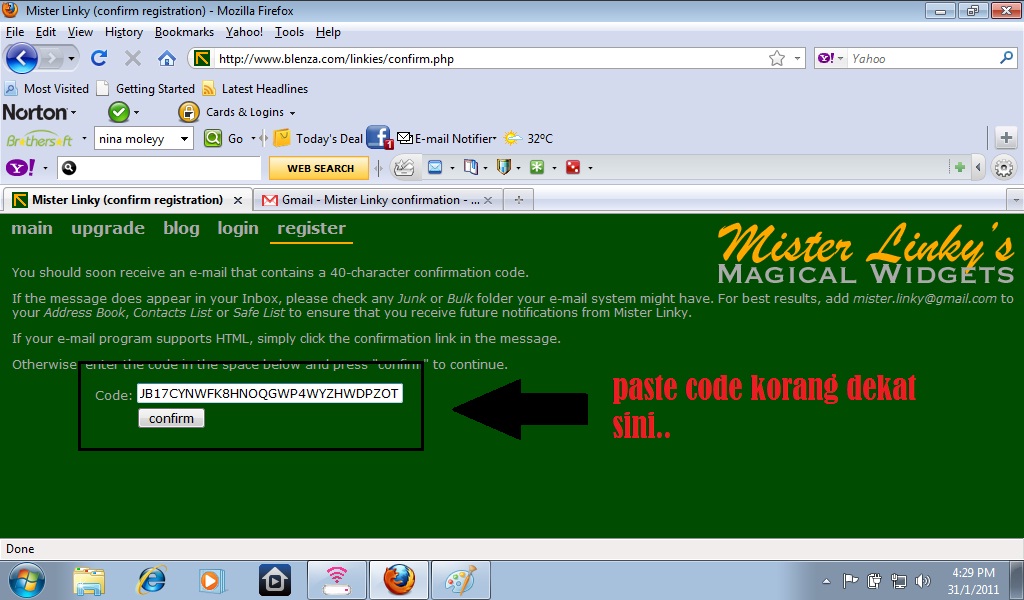Launch Internet Explorer from taskbar

[152, 580]
